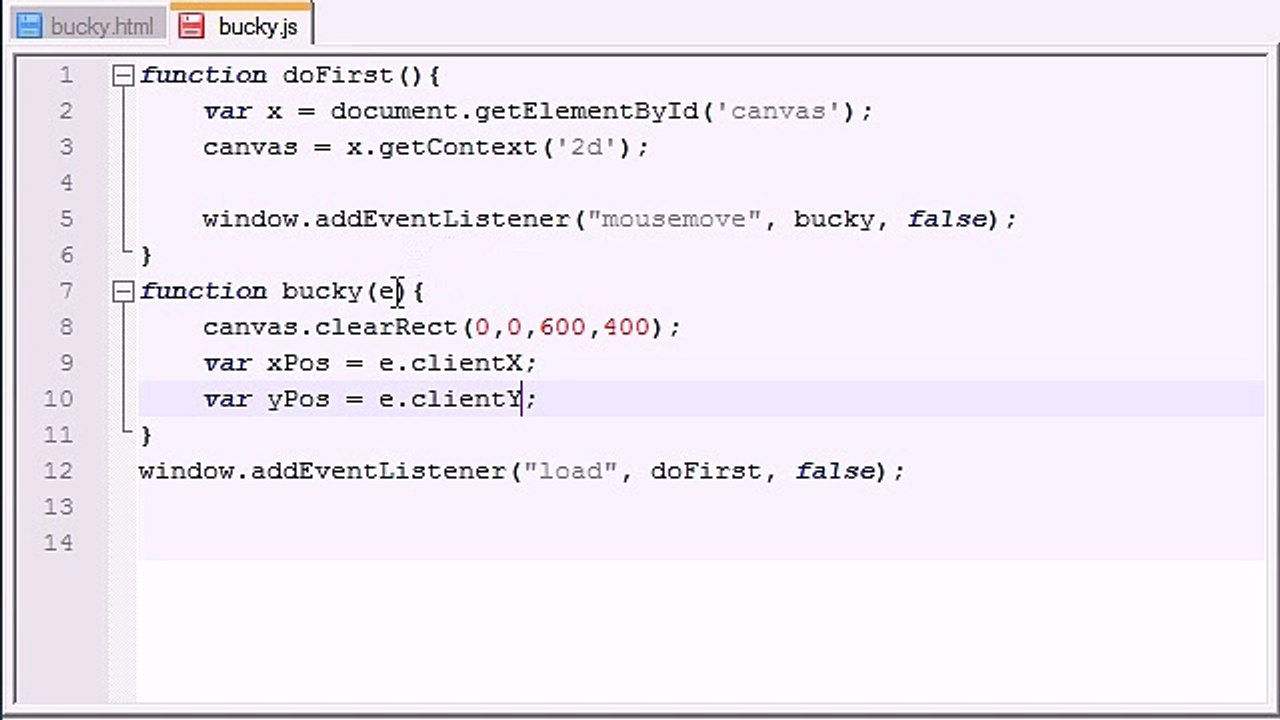Click 'bucky' argument in the mousemove listener
The width and height of the screenshot is (1280, 720).
[834, 220]
